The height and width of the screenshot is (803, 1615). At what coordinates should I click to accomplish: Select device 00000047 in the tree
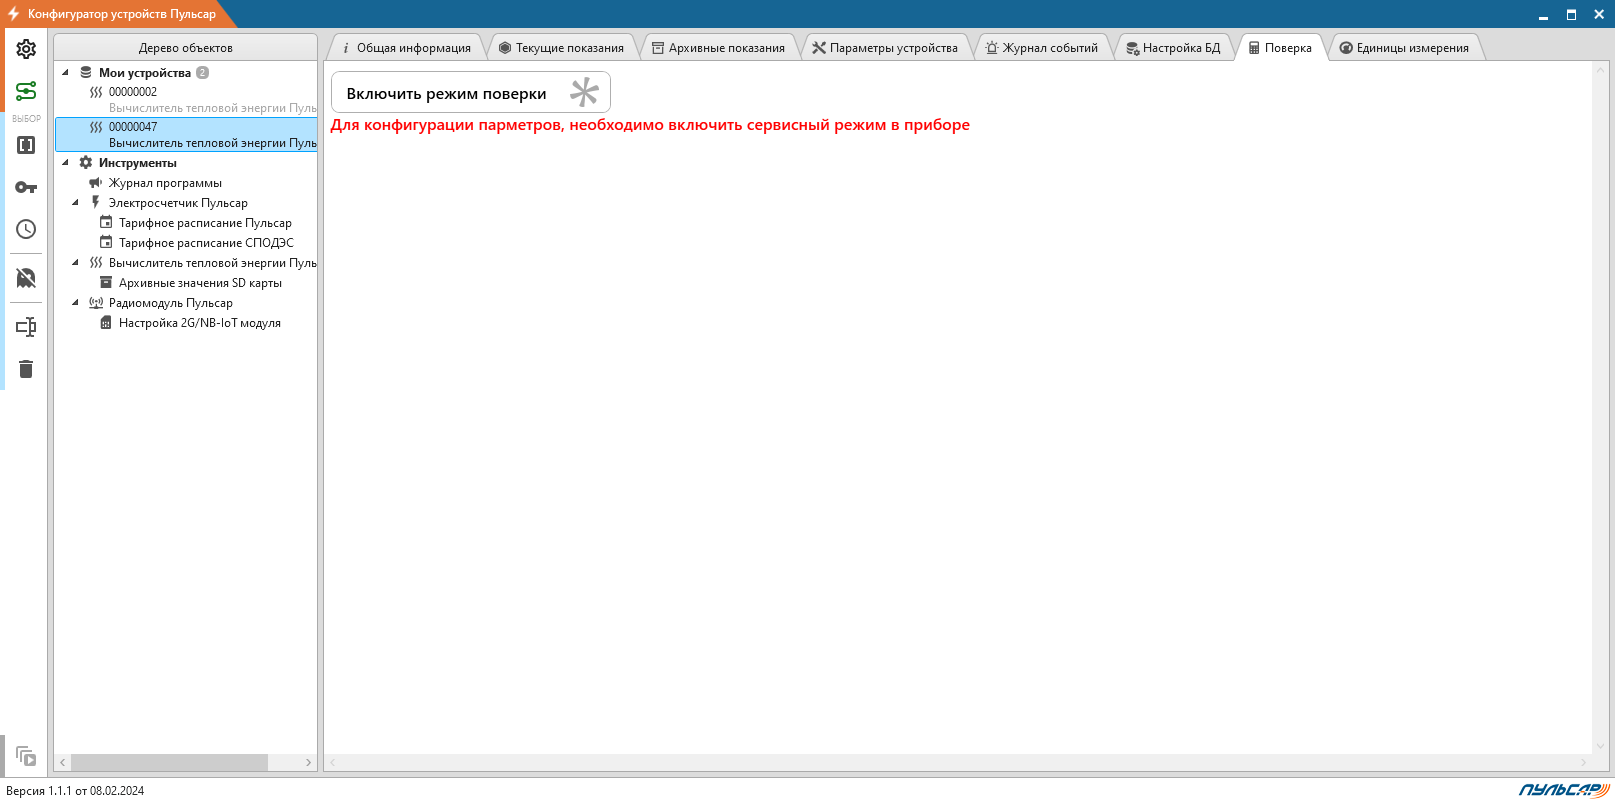coord(187,134)
